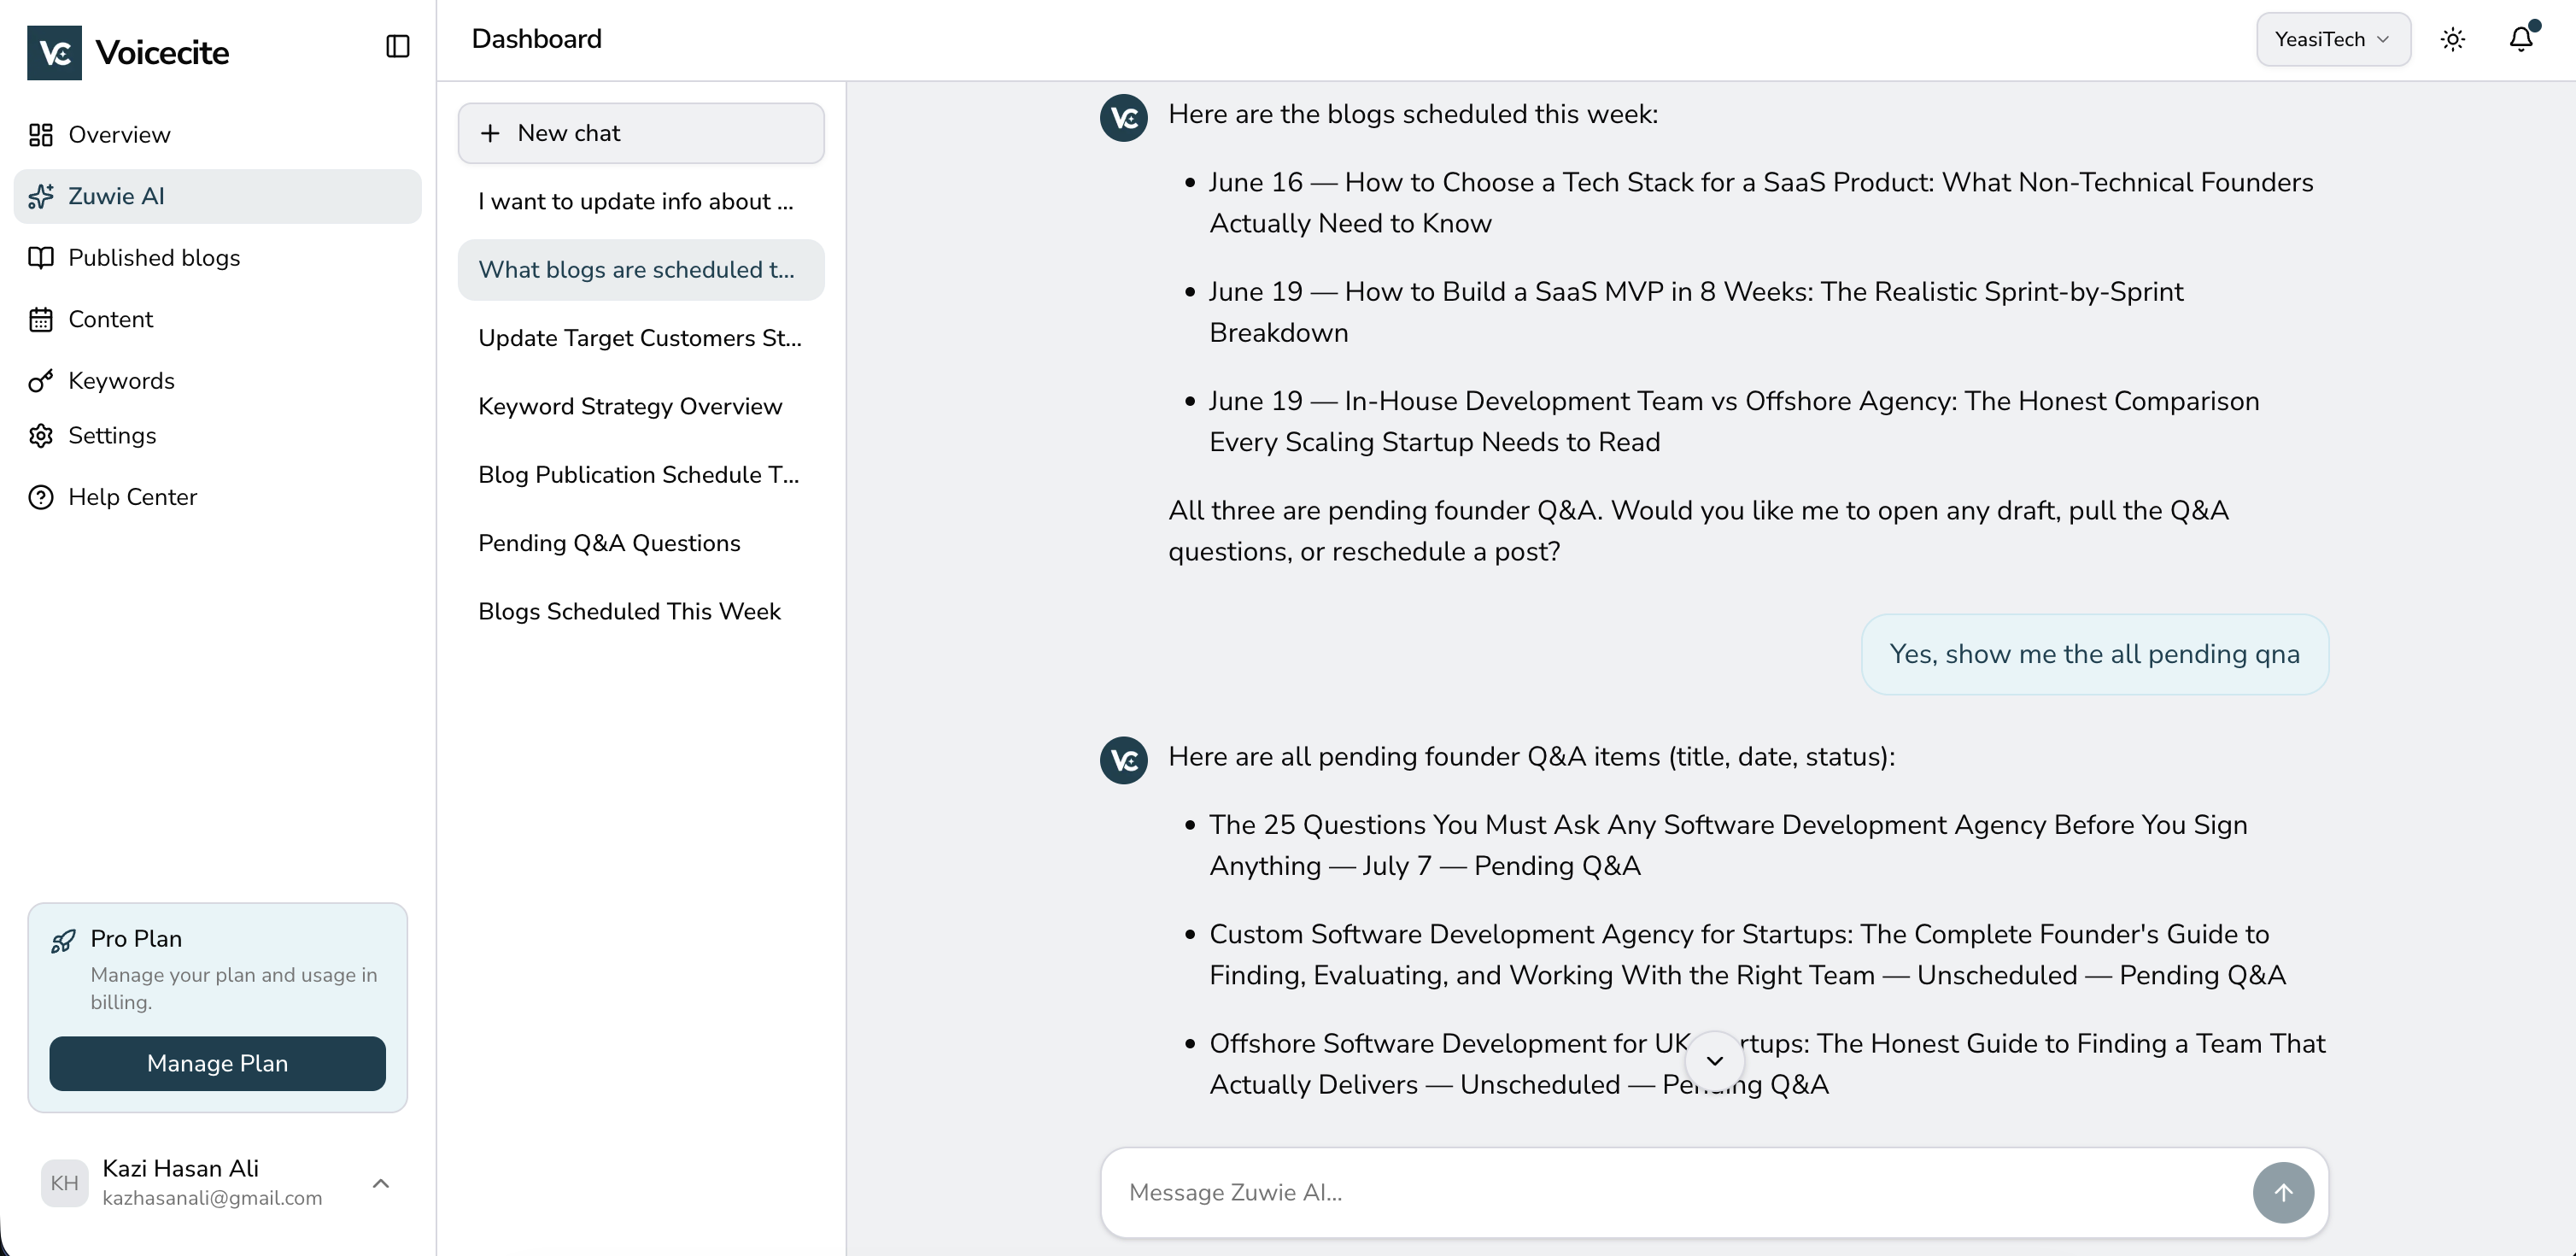Screen dimensions: 2576x1256
Task: Expand the Kazi Hasan Ali account menu chevron
Action: coord(381,1183)
